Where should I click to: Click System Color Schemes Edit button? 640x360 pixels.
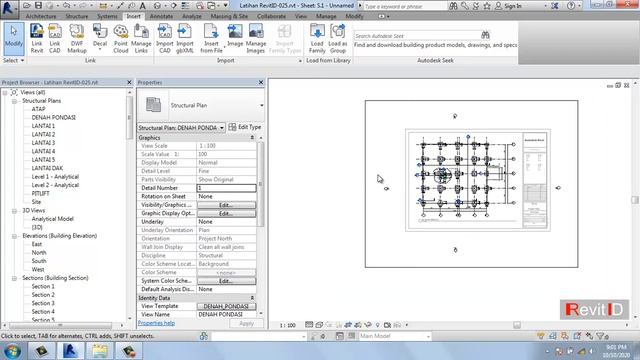[x=227, y=281]
